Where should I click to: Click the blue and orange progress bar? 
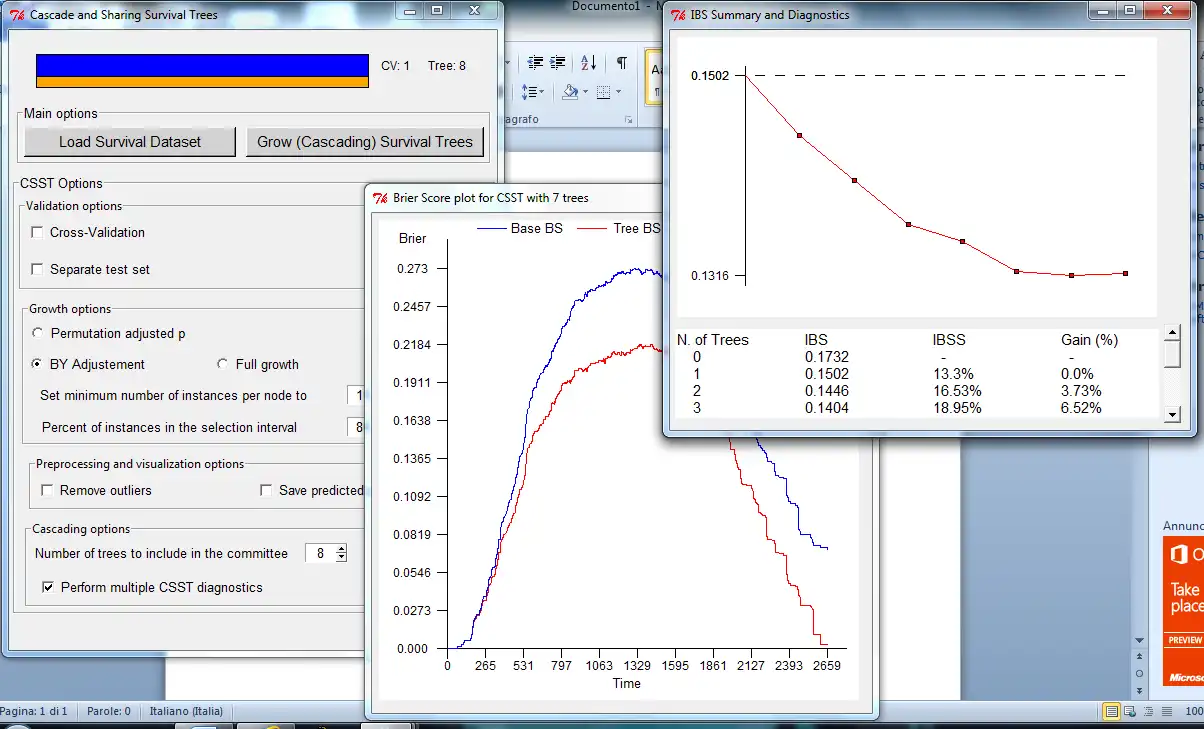click(x=202, y=71)
